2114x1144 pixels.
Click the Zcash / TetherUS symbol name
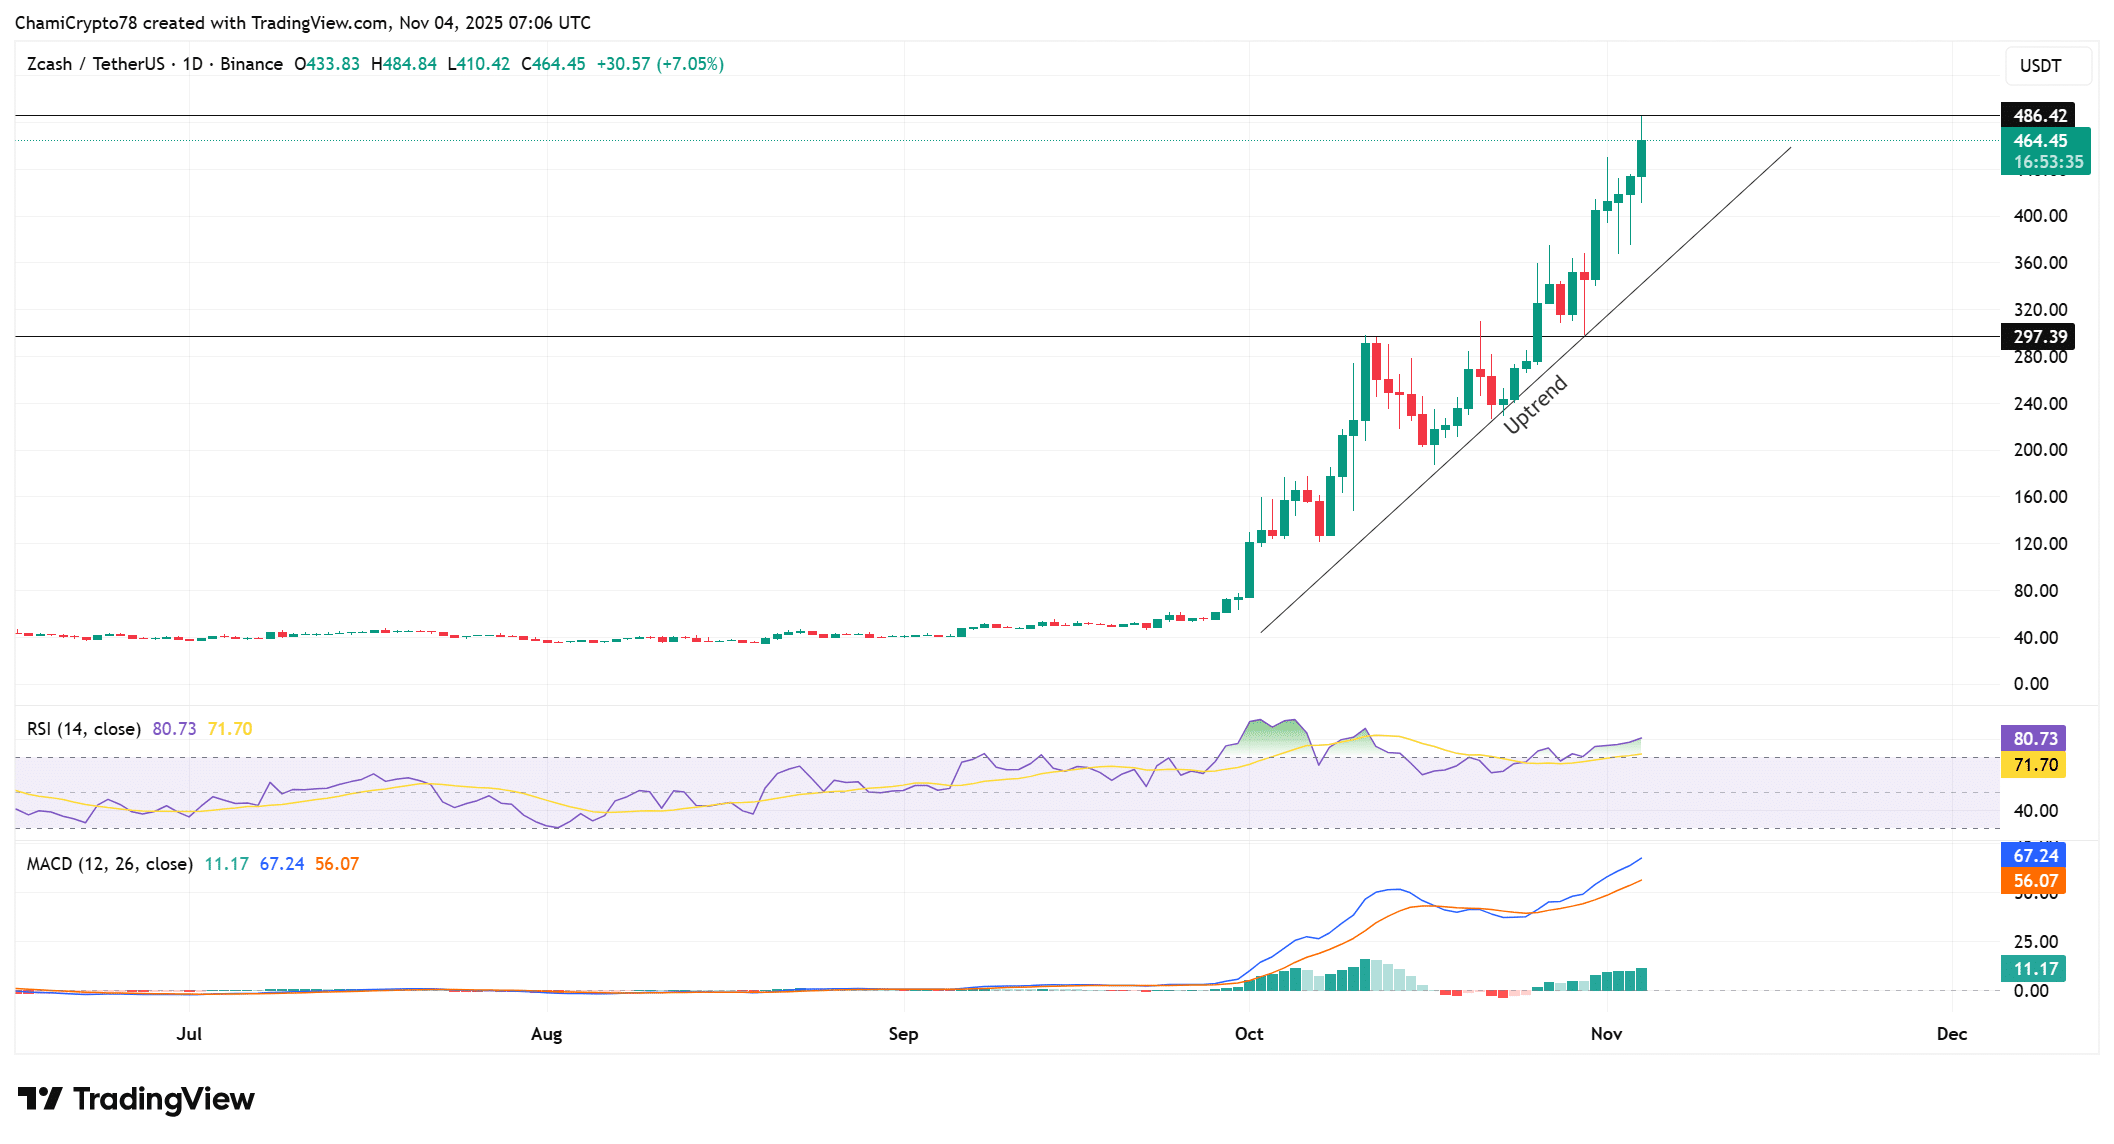point(95,63)
